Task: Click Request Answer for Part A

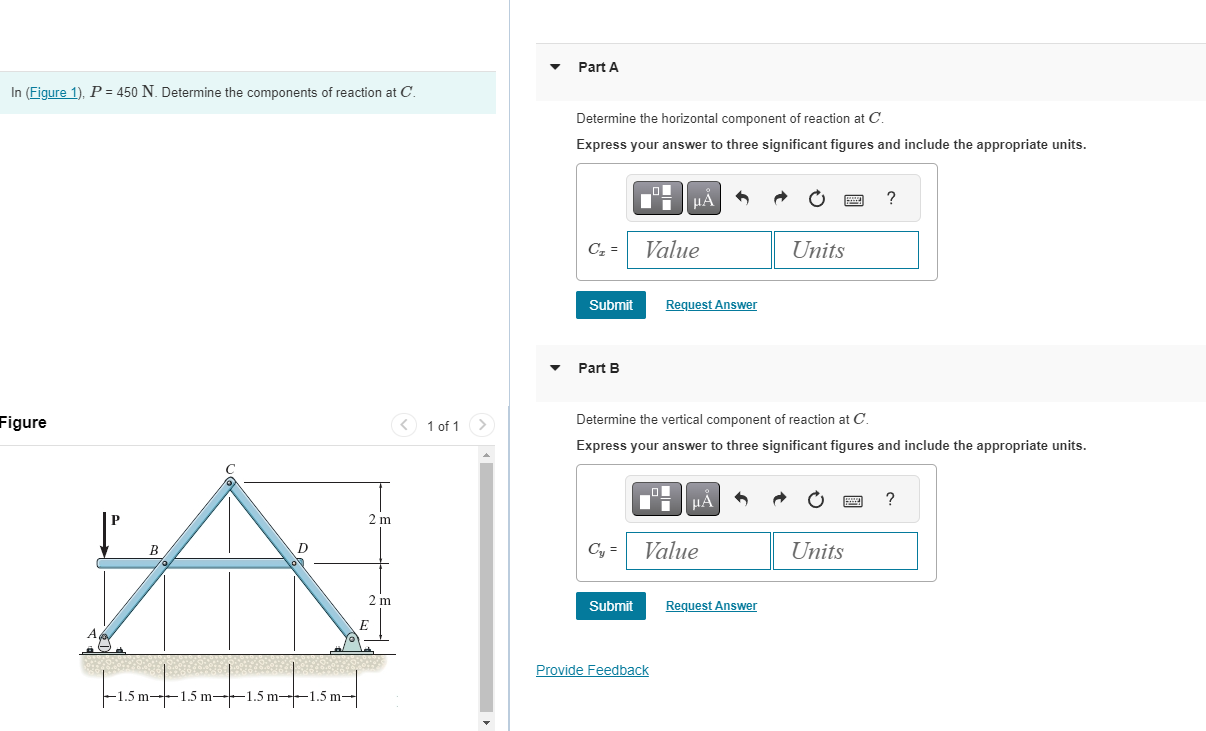Action: click(711, 304)
